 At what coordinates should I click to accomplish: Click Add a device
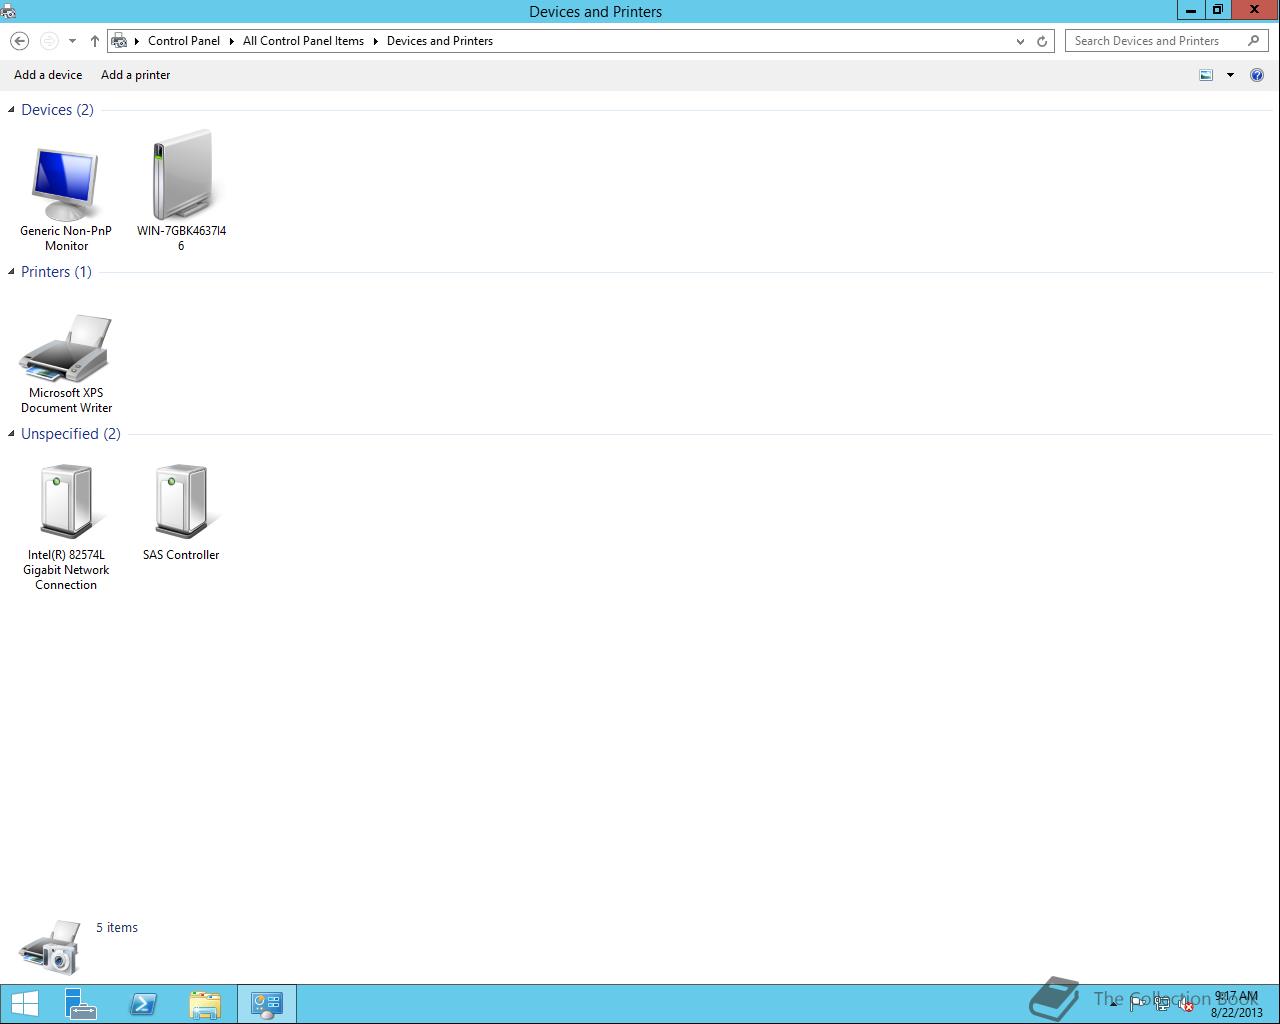pos(48,75)
